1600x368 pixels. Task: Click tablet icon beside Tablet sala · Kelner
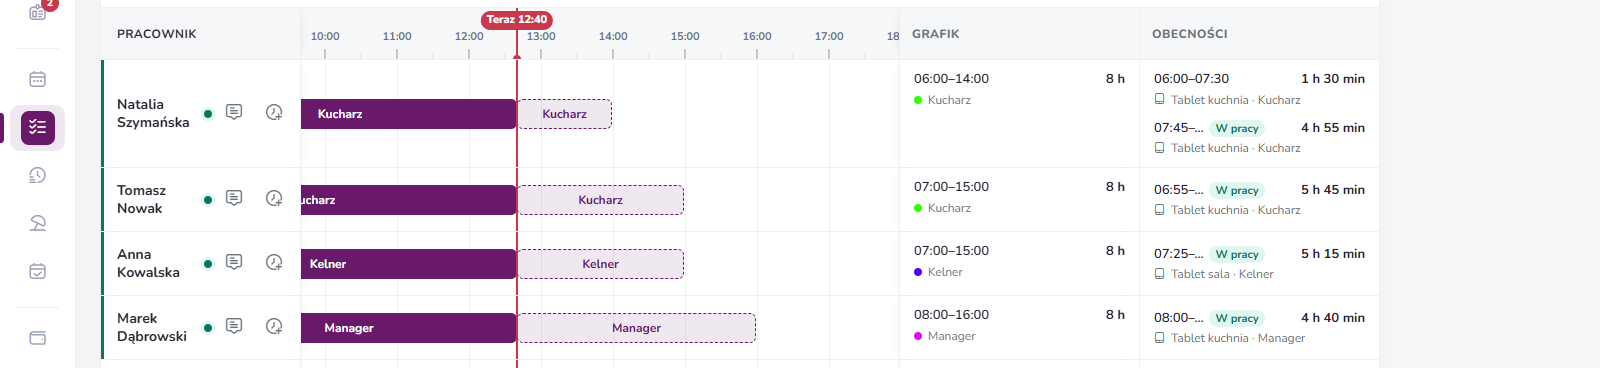click(1160, 273)
